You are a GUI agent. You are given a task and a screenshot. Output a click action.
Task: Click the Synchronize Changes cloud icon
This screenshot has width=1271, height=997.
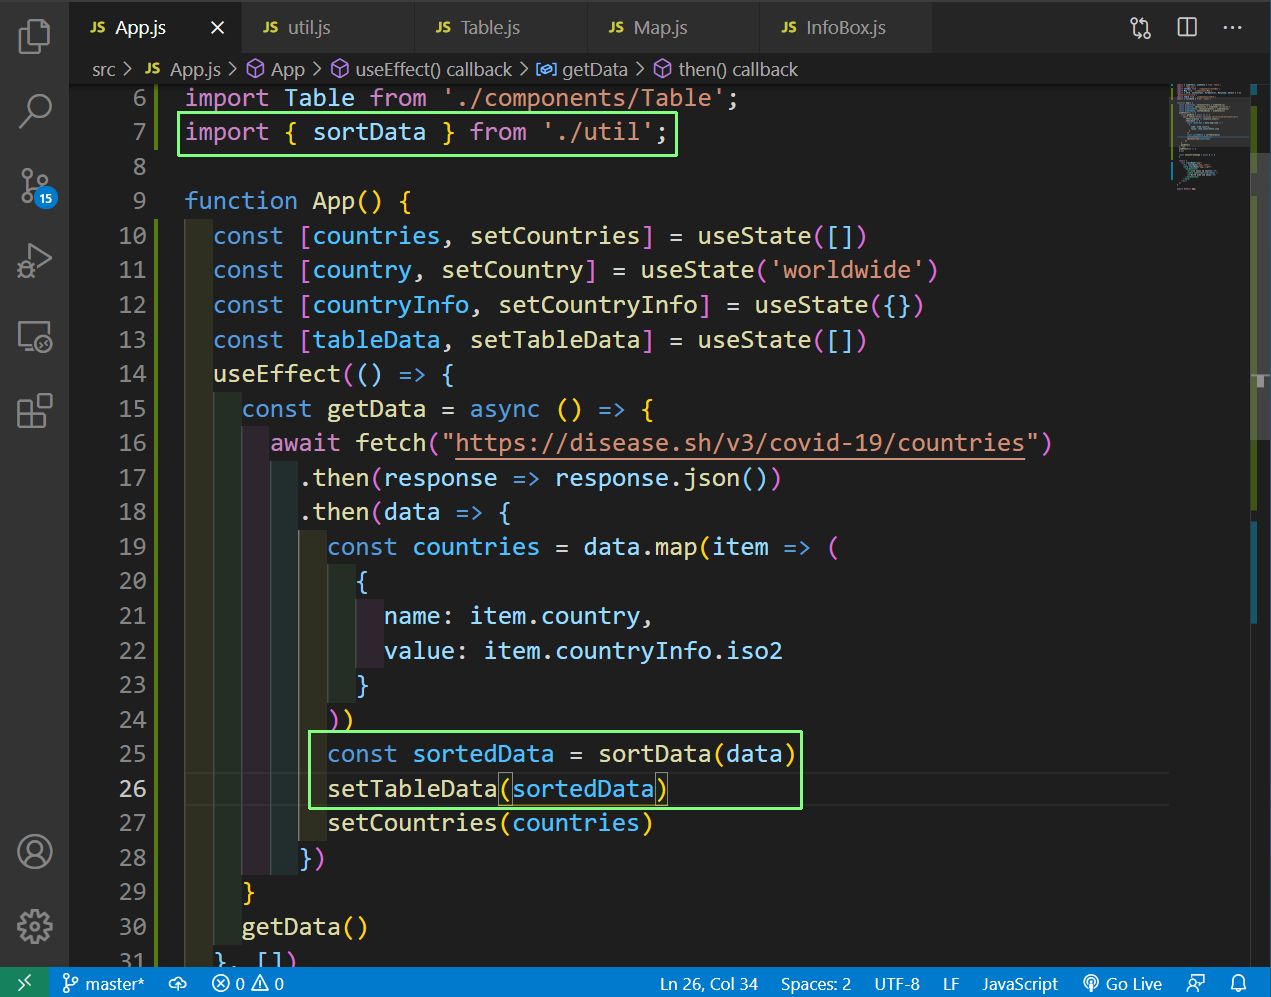pos(178,984)
